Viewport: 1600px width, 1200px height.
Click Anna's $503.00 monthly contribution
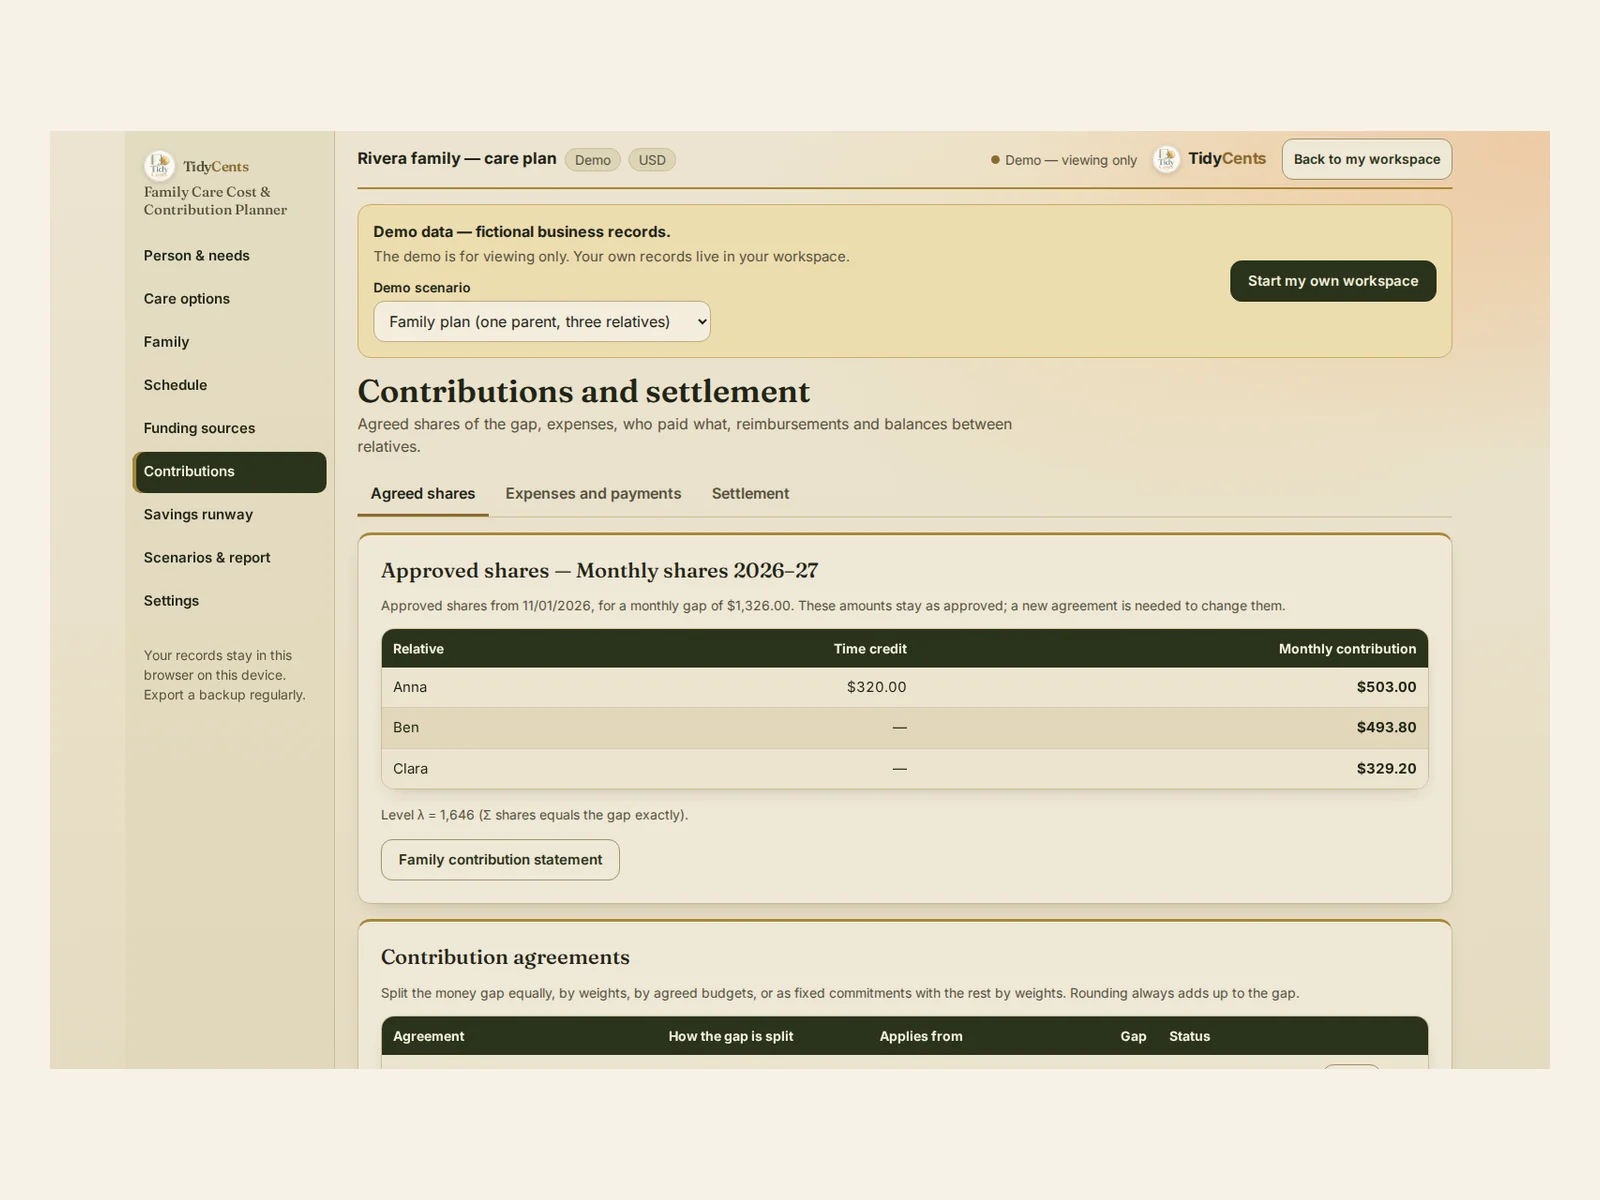[x=1386, y=687]
